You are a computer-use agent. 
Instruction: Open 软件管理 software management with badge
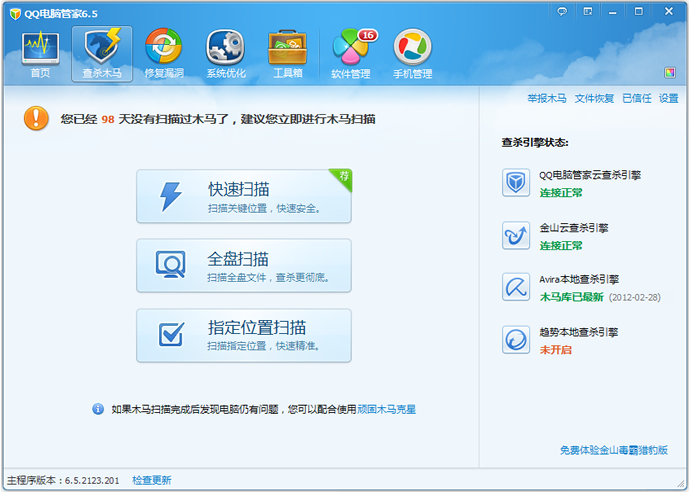pos(351,53)
